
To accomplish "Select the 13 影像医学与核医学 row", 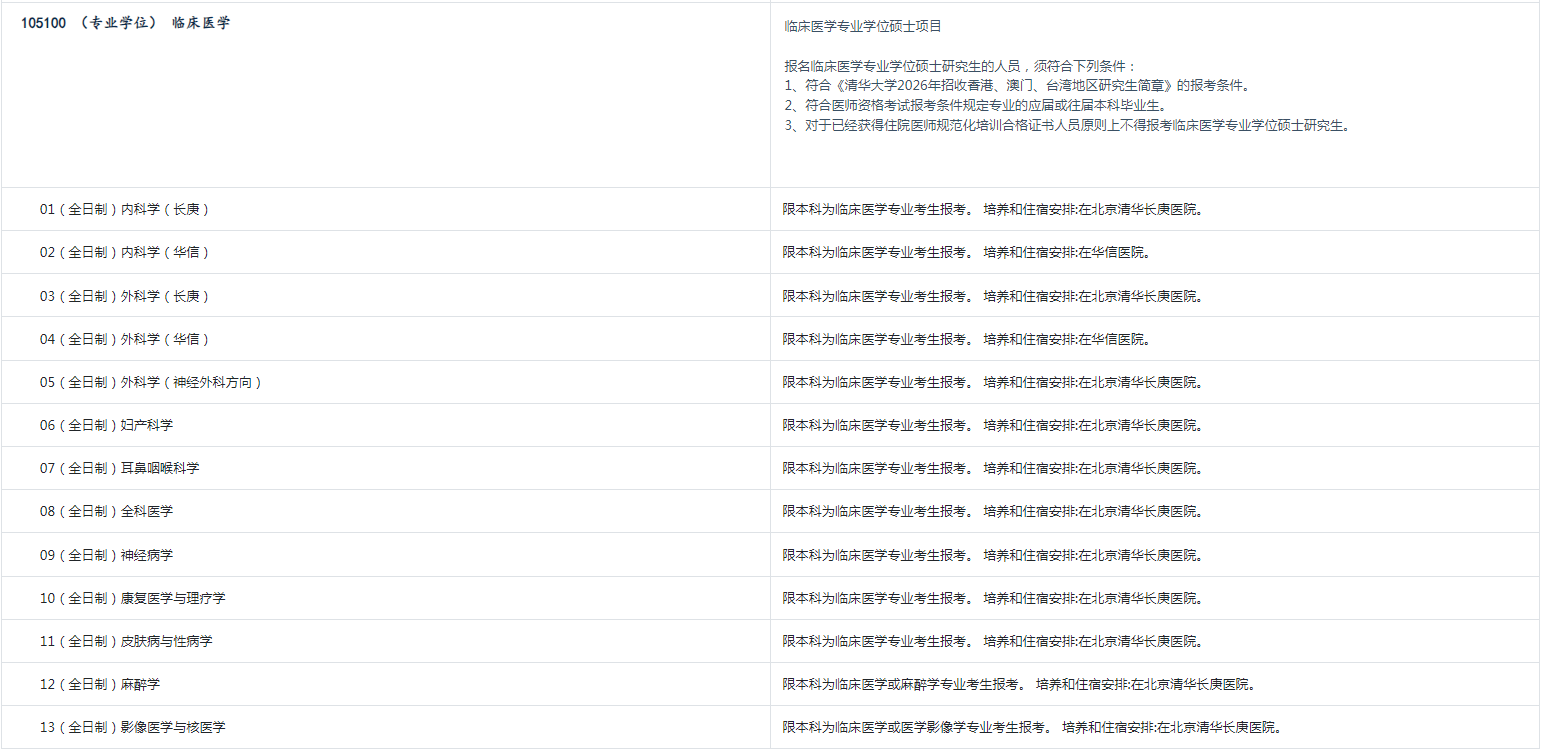I will click(x=132, y=727).
